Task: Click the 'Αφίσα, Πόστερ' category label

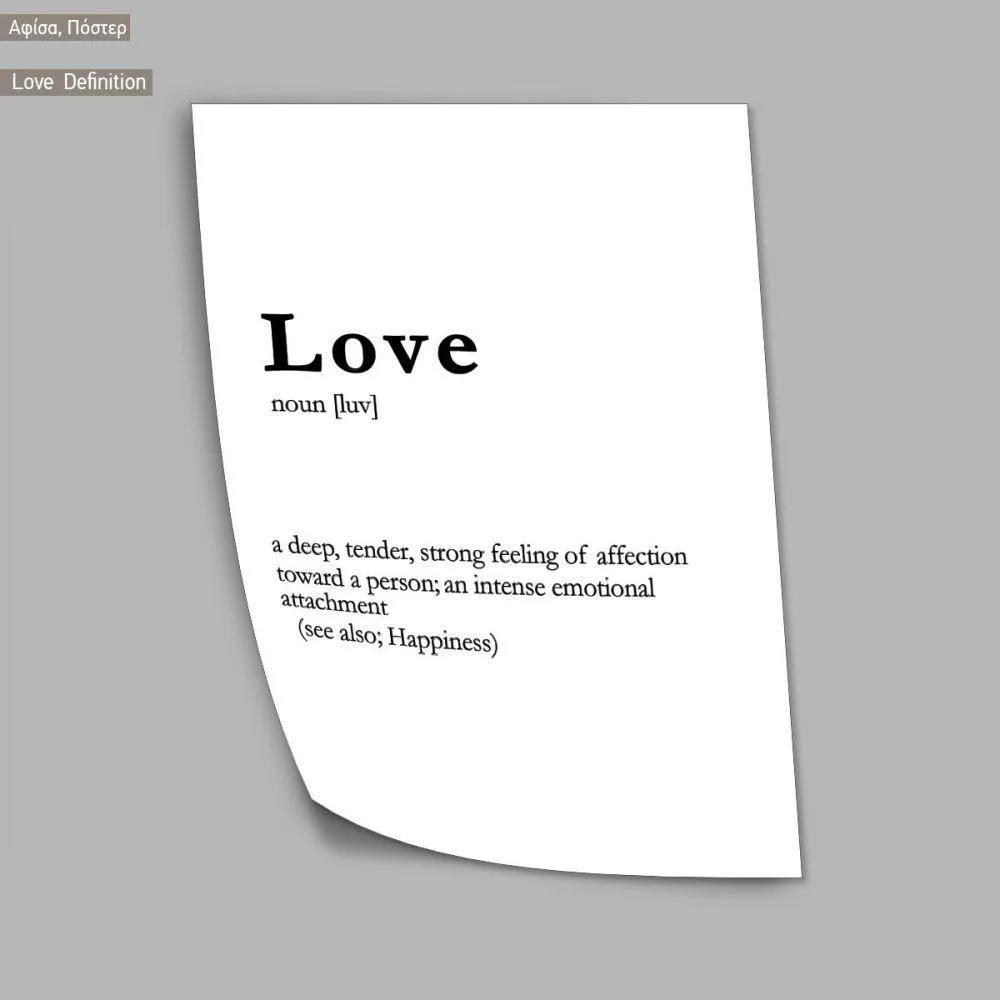Action: [x=67, y=28]
